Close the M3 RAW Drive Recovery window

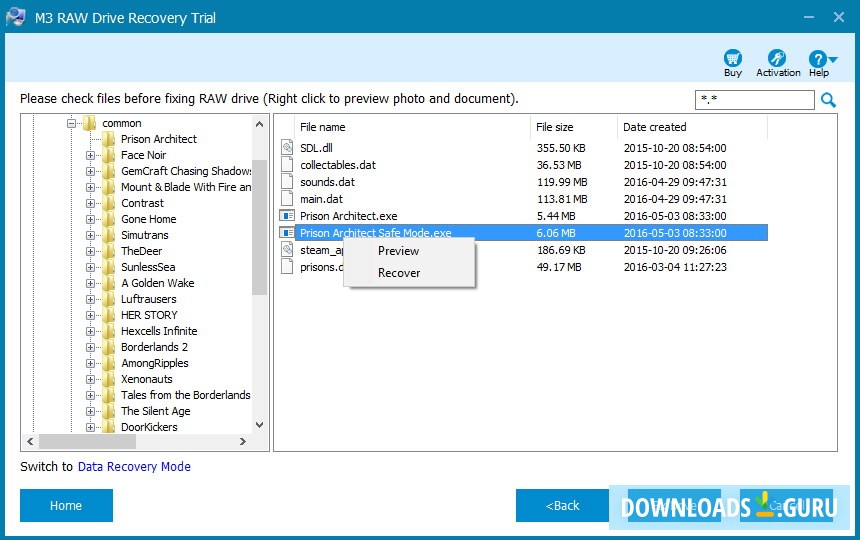tap(839, 17)
